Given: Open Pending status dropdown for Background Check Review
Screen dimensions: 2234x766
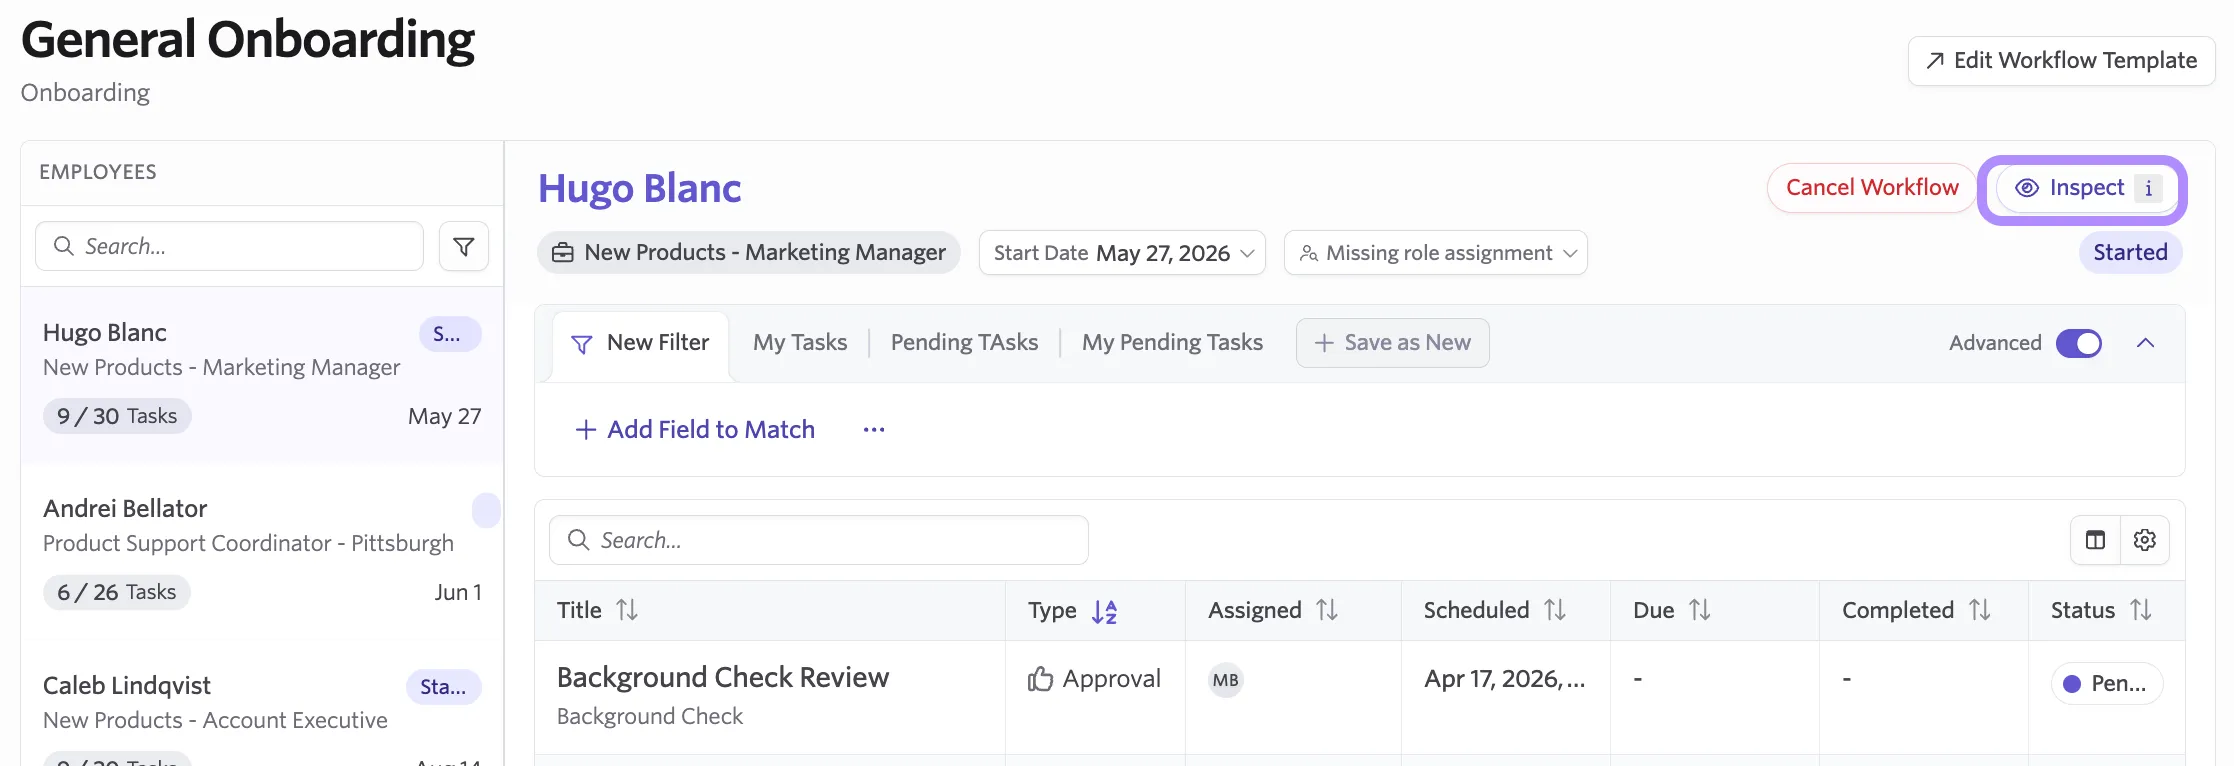Looking at the screenshot, I should coord(2107,684).
